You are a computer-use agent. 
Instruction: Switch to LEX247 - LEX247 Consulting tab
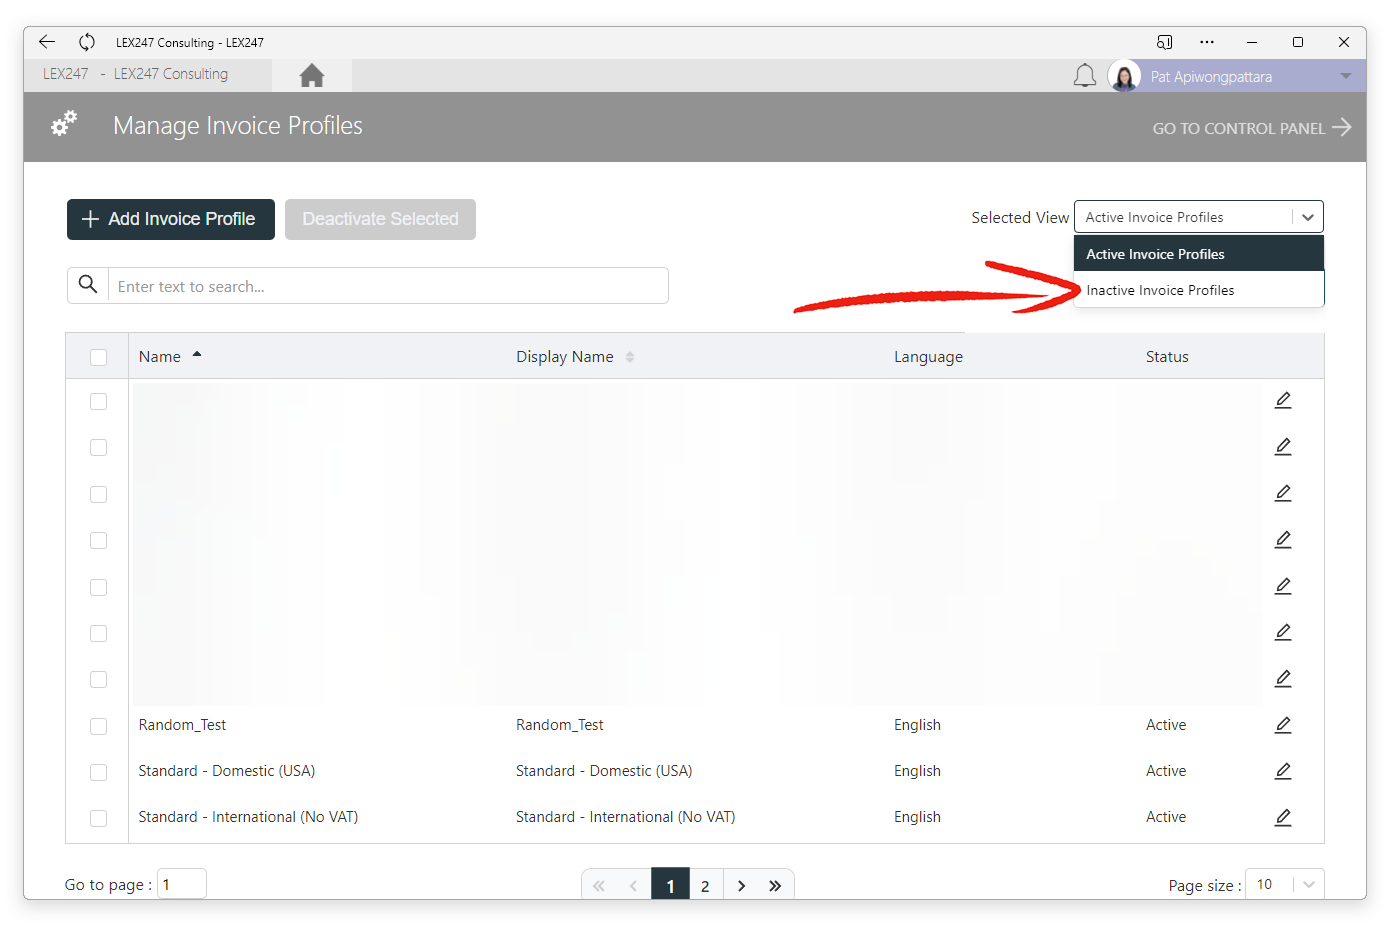coord(136,74)
